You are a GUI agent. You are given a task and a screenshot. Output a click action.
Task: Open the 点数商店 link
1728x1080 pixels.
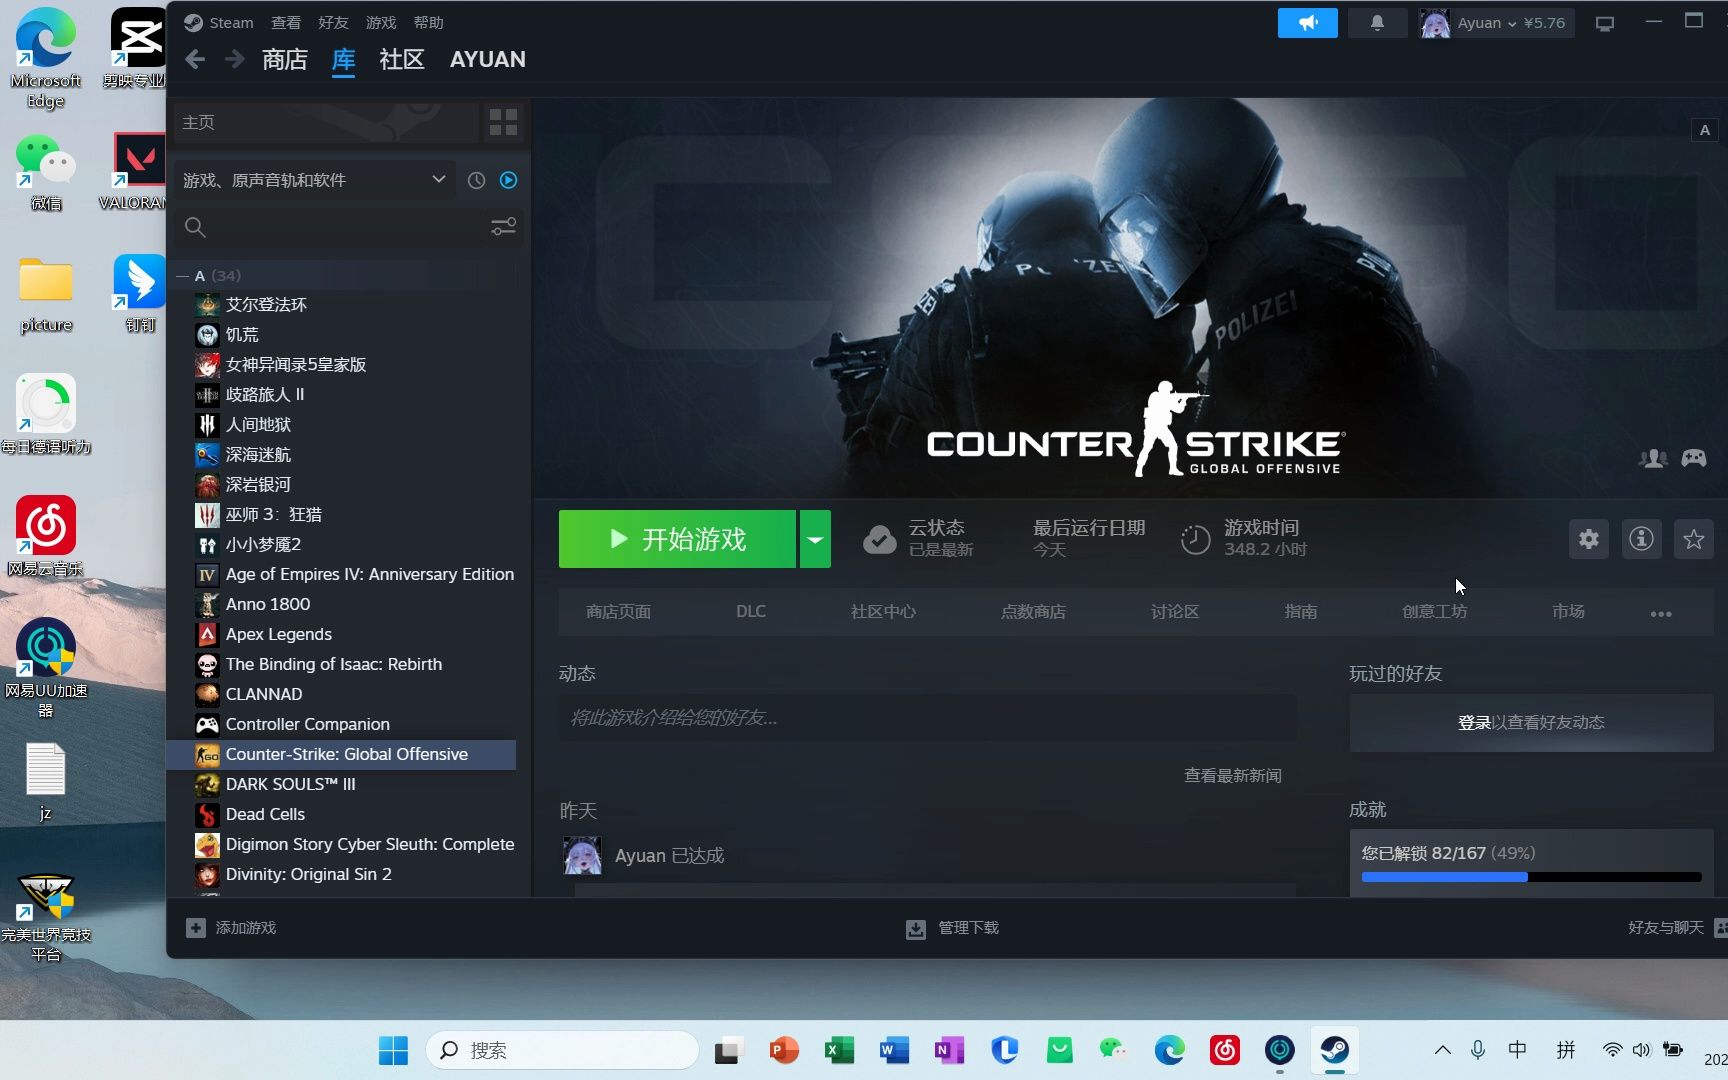1033,612
